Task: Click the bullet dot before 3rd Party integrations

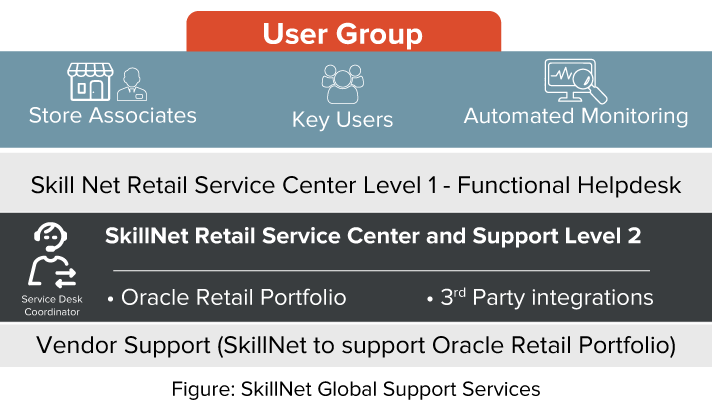Action: click(x=430, y=300)
